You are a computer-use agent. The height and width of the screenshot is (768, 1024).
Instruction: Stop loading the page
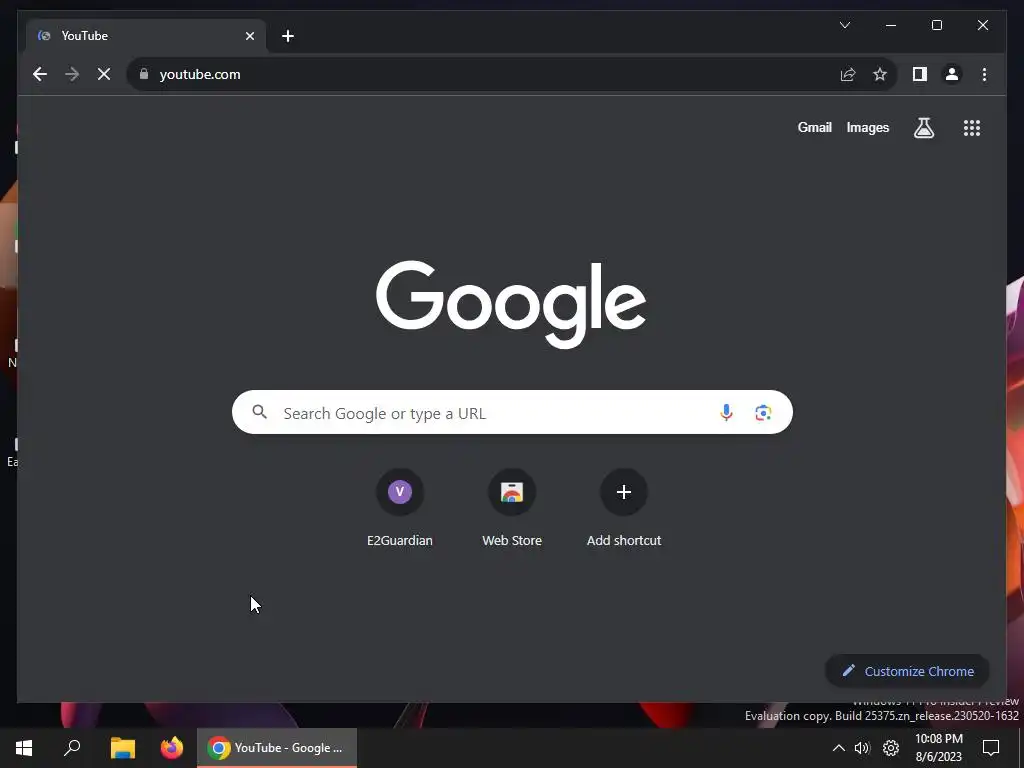click(x=104, y=74)
